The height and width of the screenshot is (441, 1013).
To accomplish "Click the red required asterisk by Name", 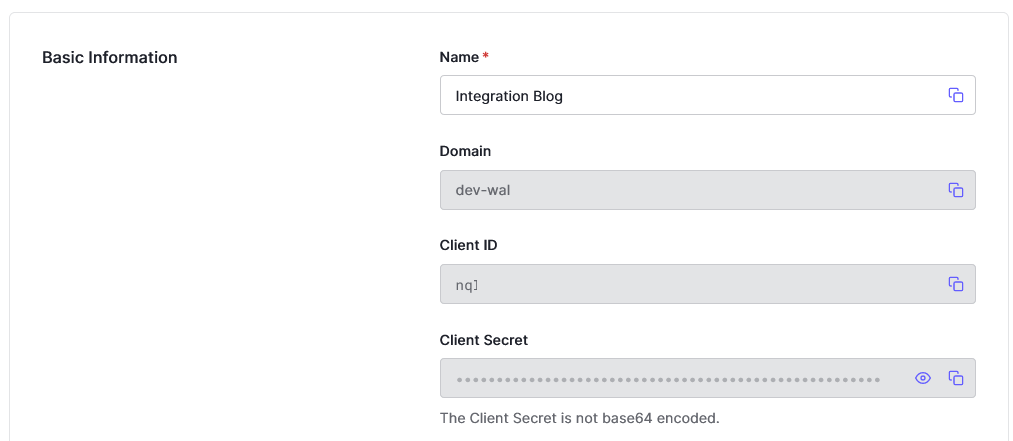I will click(x=486, y=57).
